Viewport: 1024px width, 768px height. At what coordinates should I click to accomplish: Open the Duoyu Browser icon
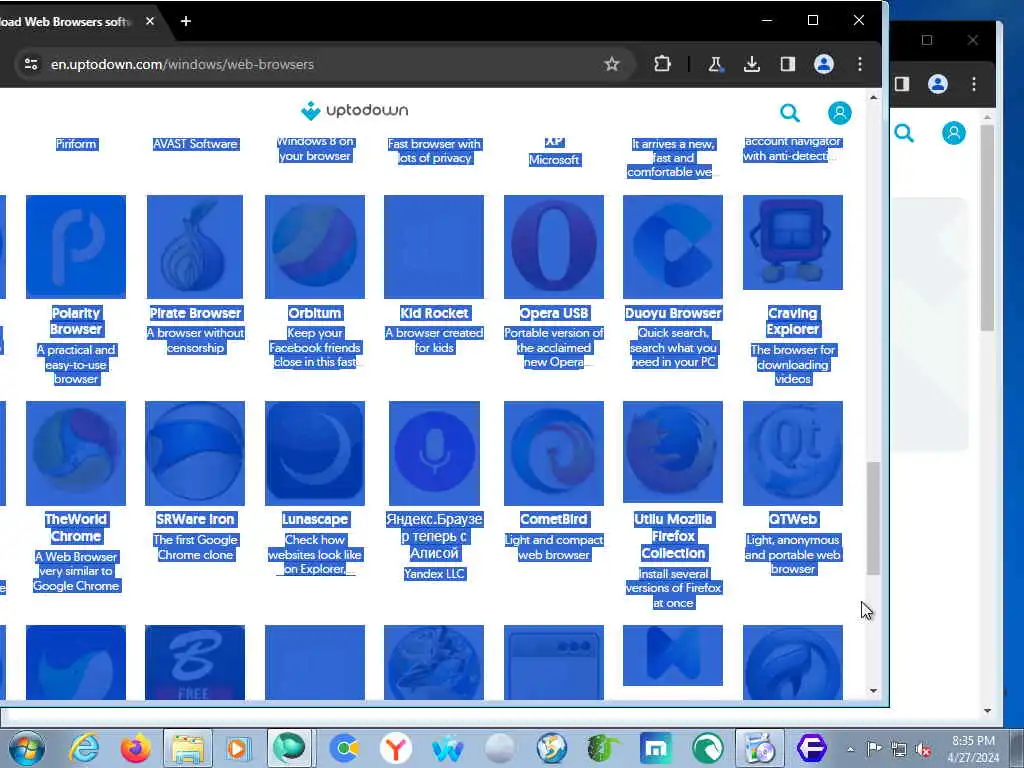pyautogui.click(x=673, y=246)
